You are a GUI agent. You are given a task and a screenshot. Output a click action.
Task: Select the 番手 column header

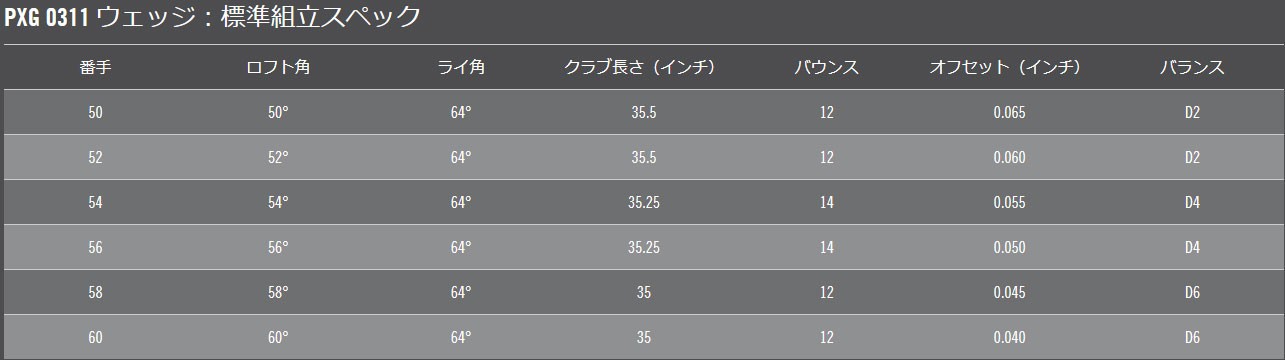coord(96,68)
